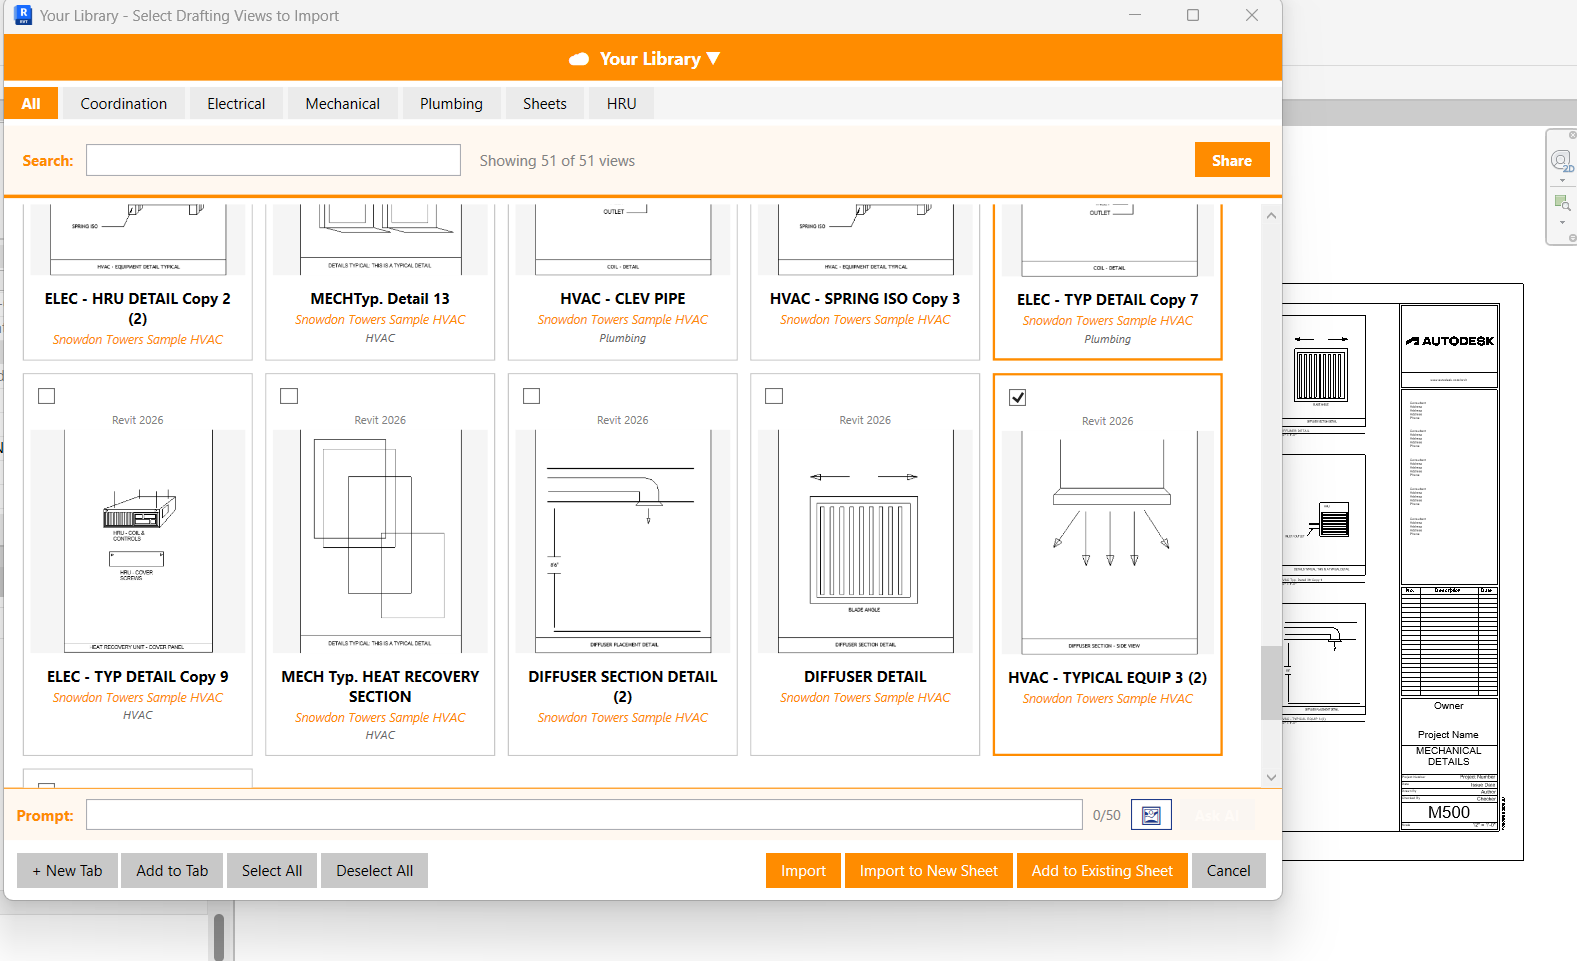This screenshot has width=1577, height=961.
Task: Expand the zoom options dropdown arrow in Revit
Action: tap(1562, 223)
